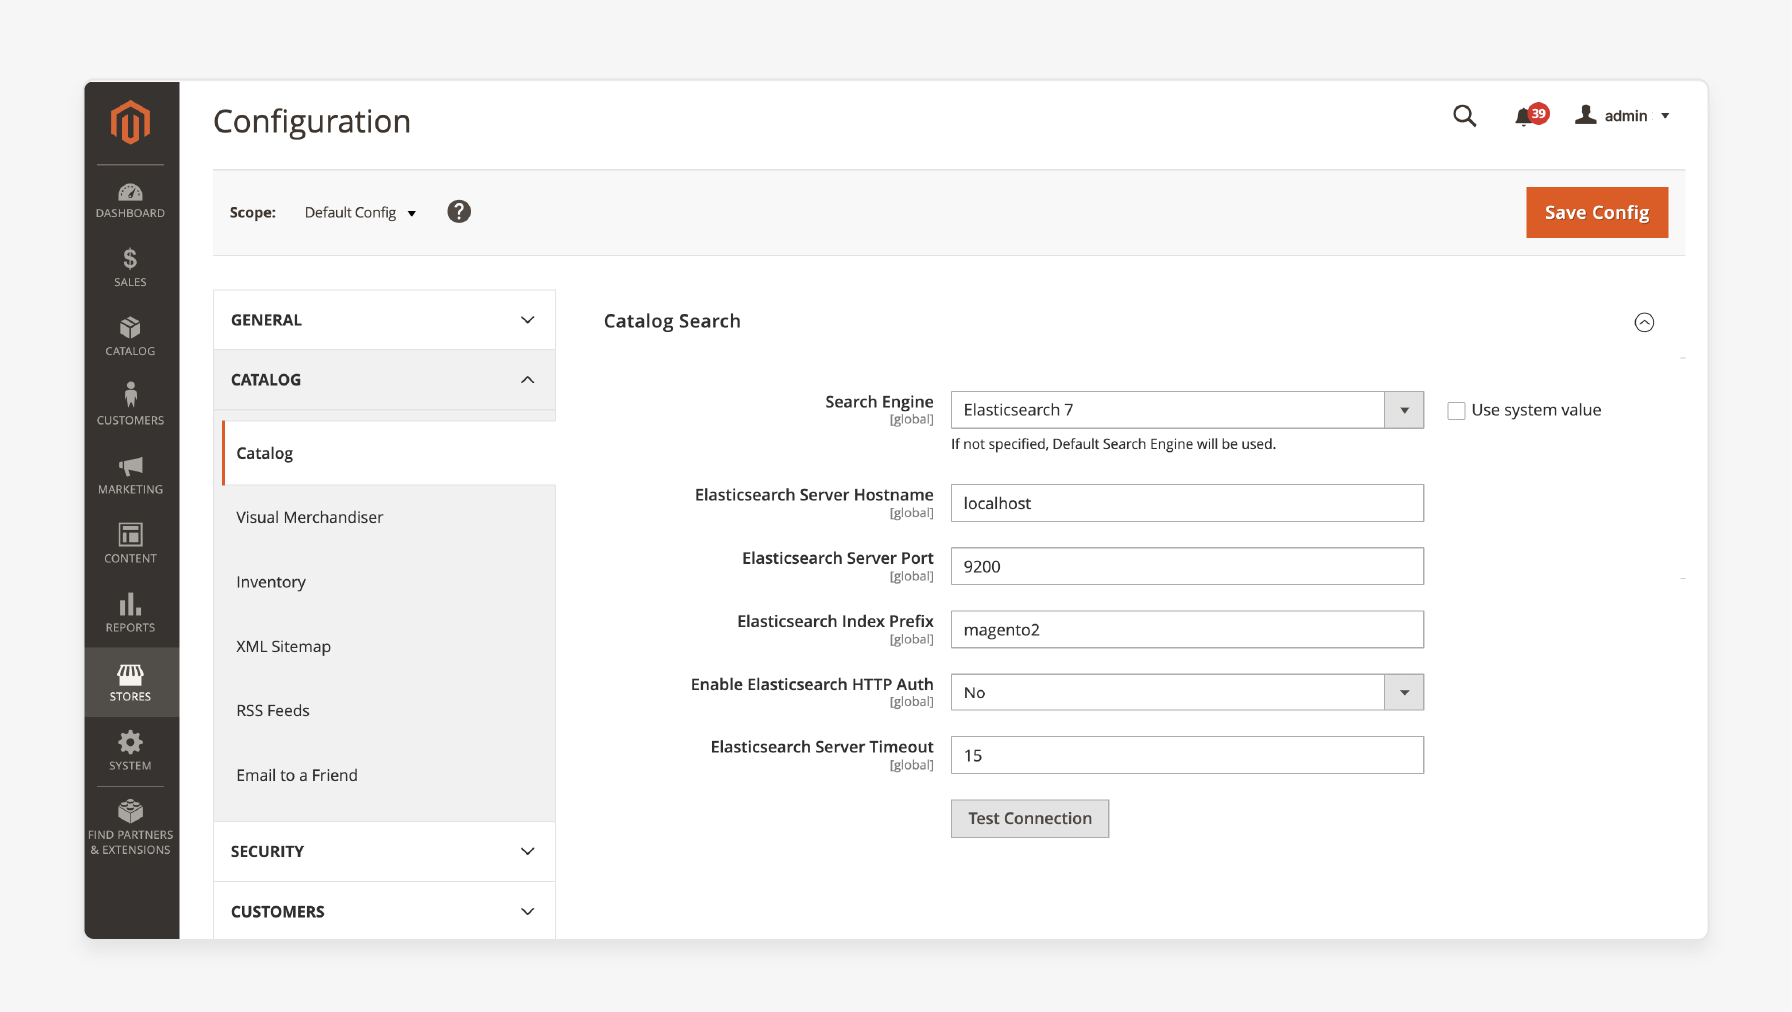Open the Sales menu
Screen dimensions: 1792x1012
click(x=130, y=268)
